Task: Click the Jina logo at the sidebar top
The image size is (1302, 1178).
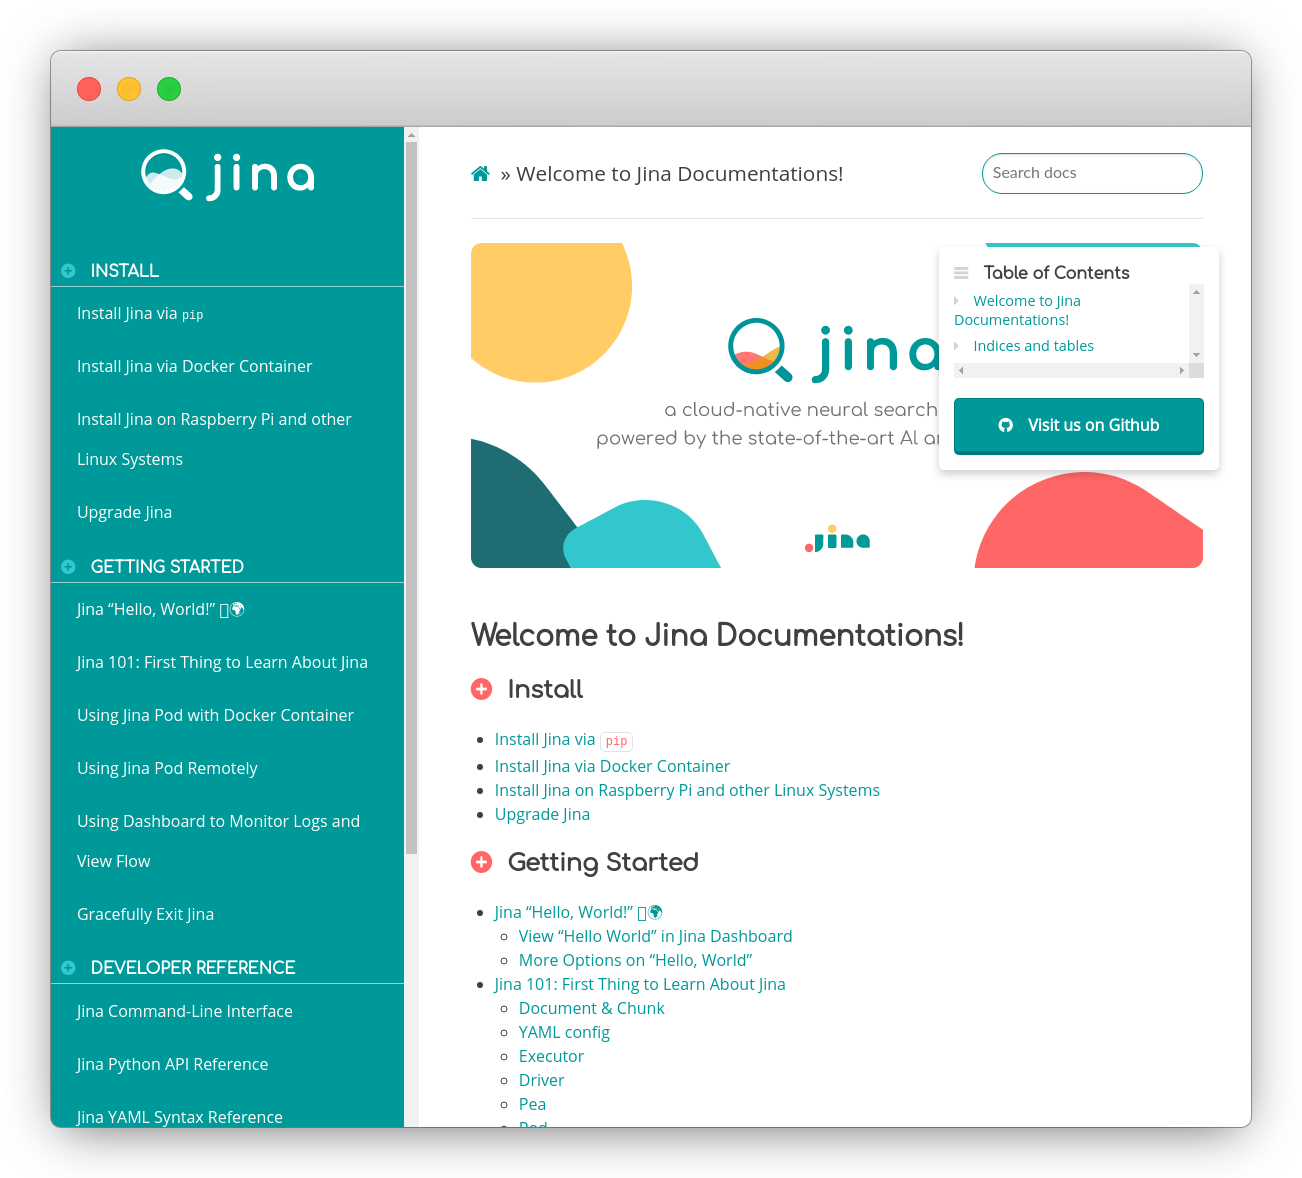Action: pos(227,175)
